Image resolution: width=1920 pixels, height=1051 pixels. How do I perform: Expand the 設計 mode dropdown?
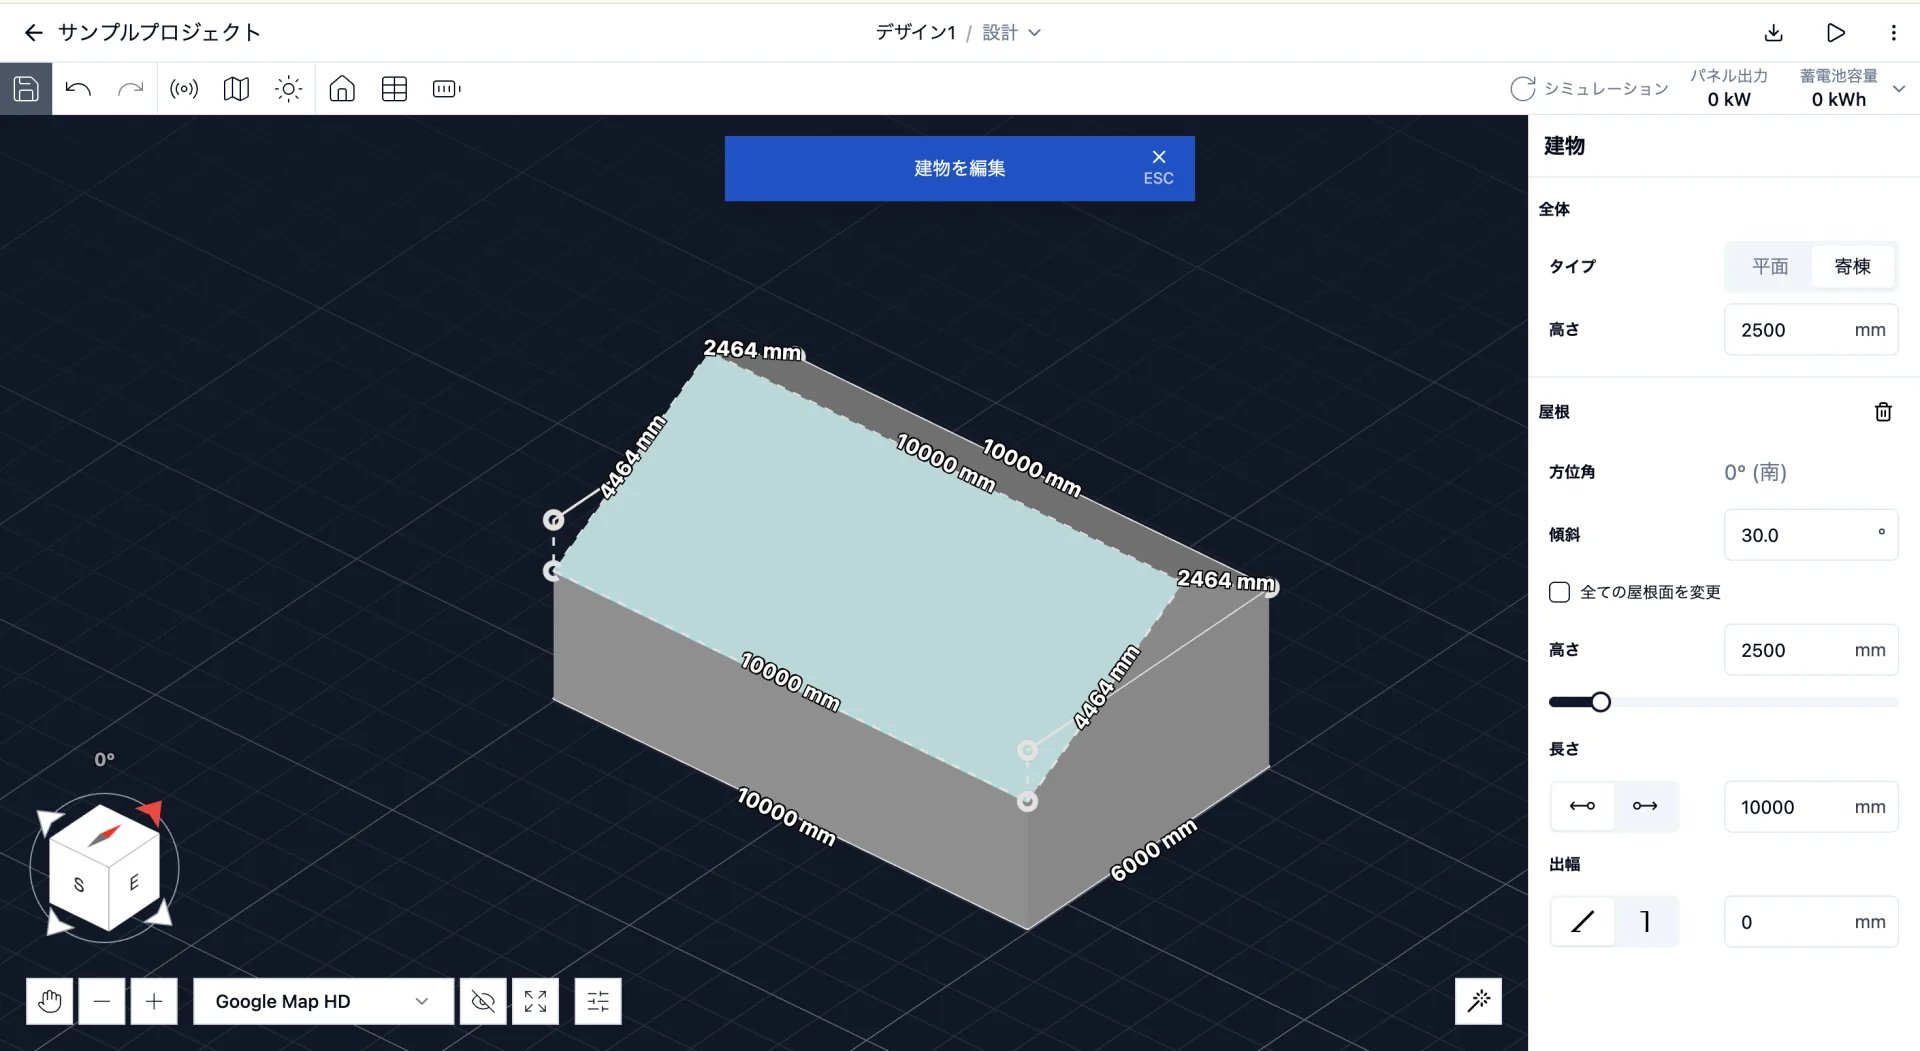pyautogui.click(x=1011, y=33)
